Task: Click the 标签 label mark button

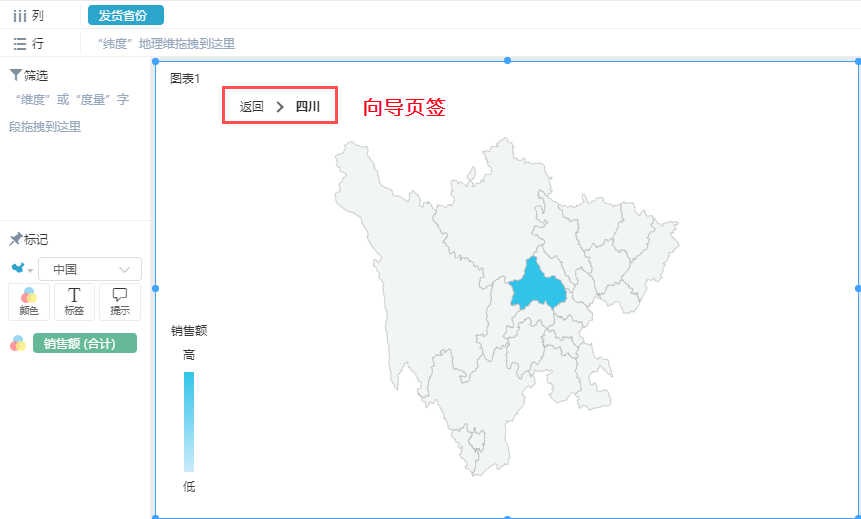Action: click(x=74, y=302)
